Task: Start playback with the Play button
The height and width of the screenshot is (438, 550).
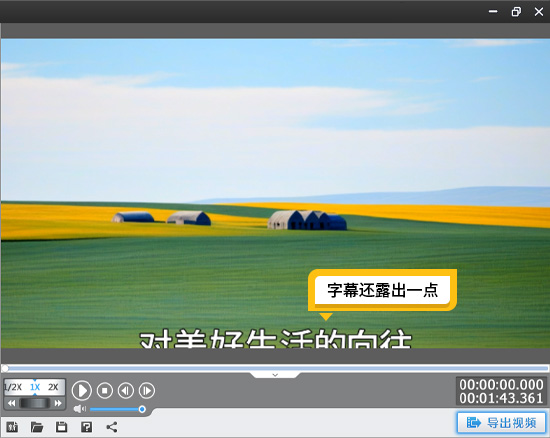Action: pyautogui.click(x=82, y=390)
